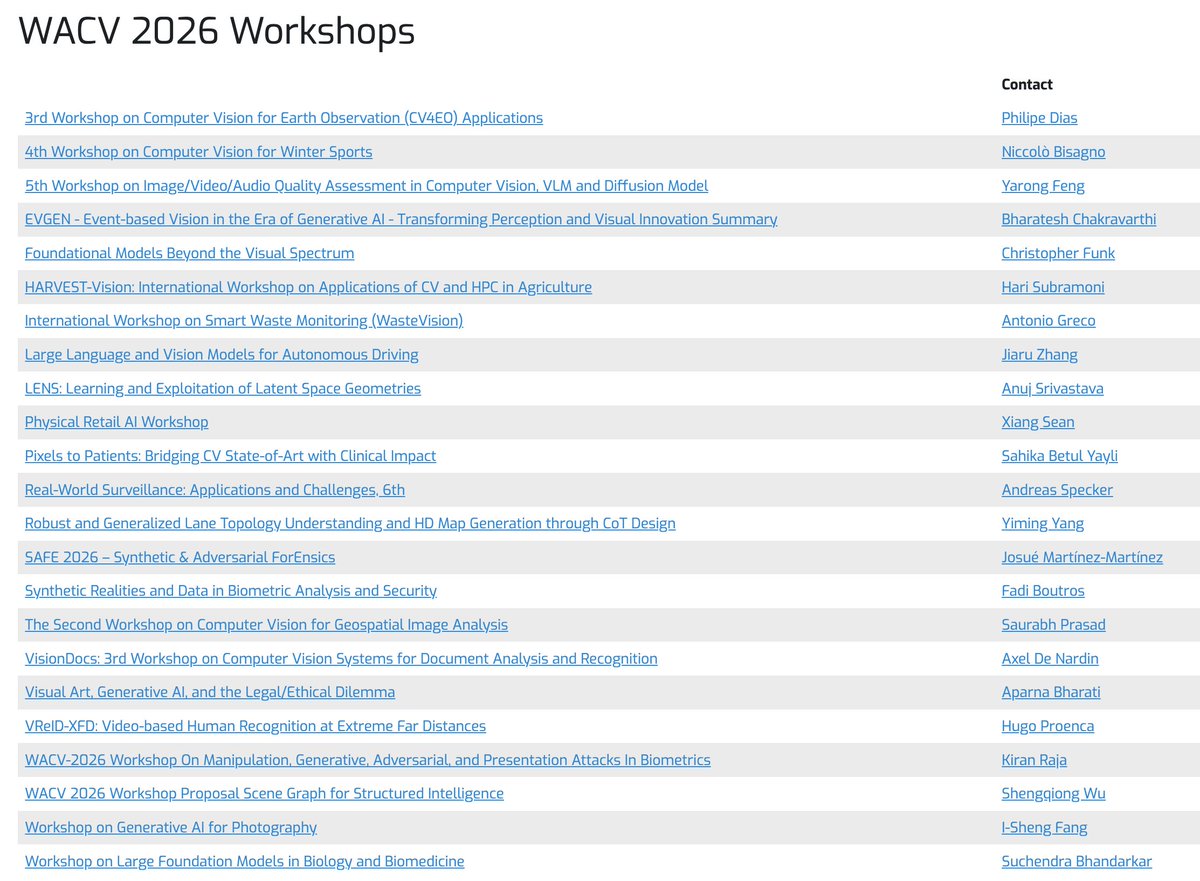The image size is (1200, 881).
Task: Contact Aparna Bharati
Action: 1051,692
